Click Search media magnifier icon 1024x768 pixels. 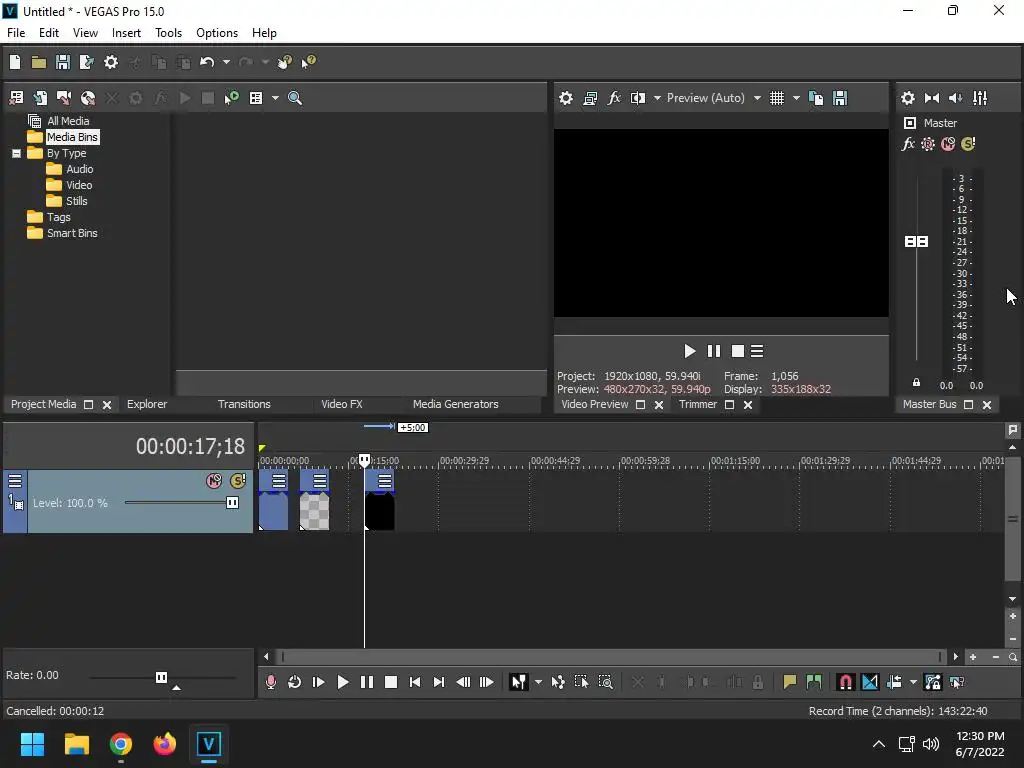[x=295, y=98]
